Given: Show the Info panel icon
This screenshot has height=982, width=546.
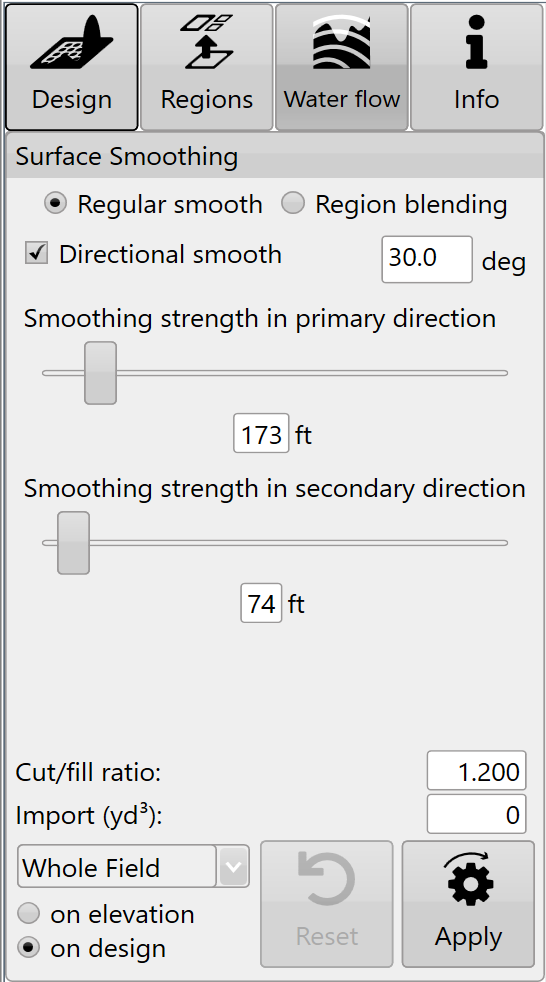Looking at the screenshot, I should [x=476, y=41].
